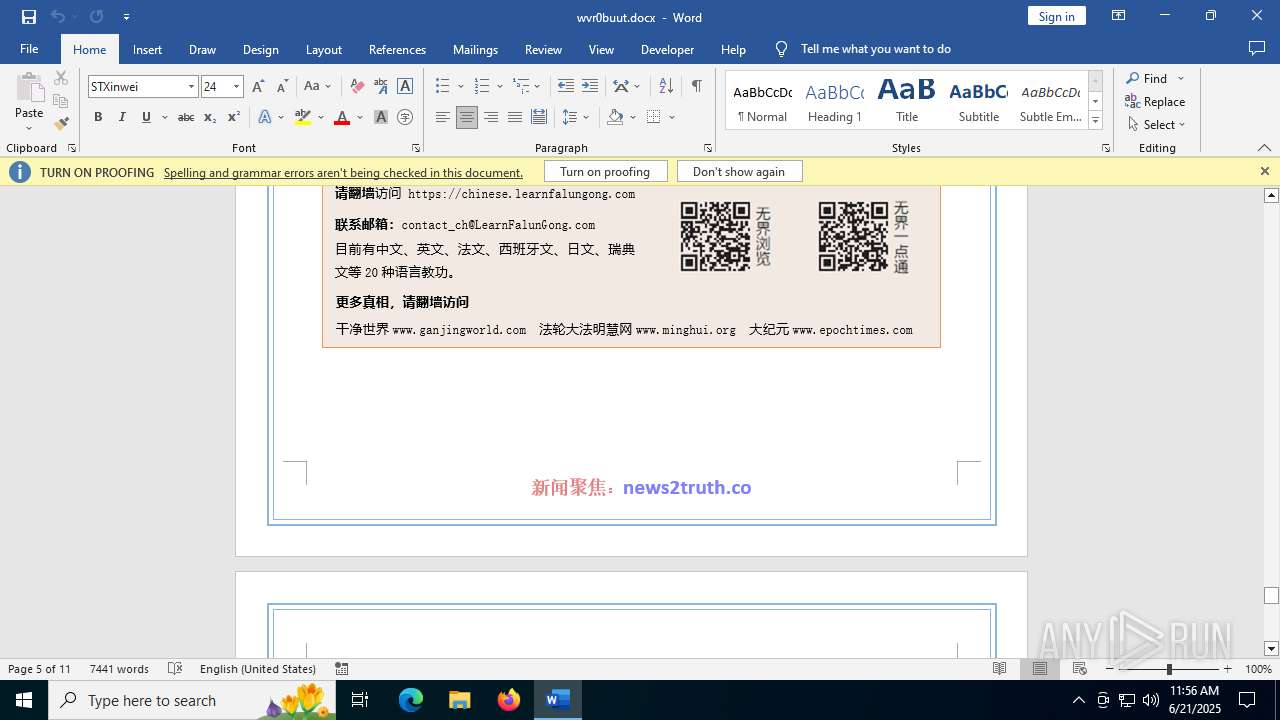Screen dimensions: 1280x720
Task: Toggle Show/Hide paragraph marks
Action: point(697,87)
